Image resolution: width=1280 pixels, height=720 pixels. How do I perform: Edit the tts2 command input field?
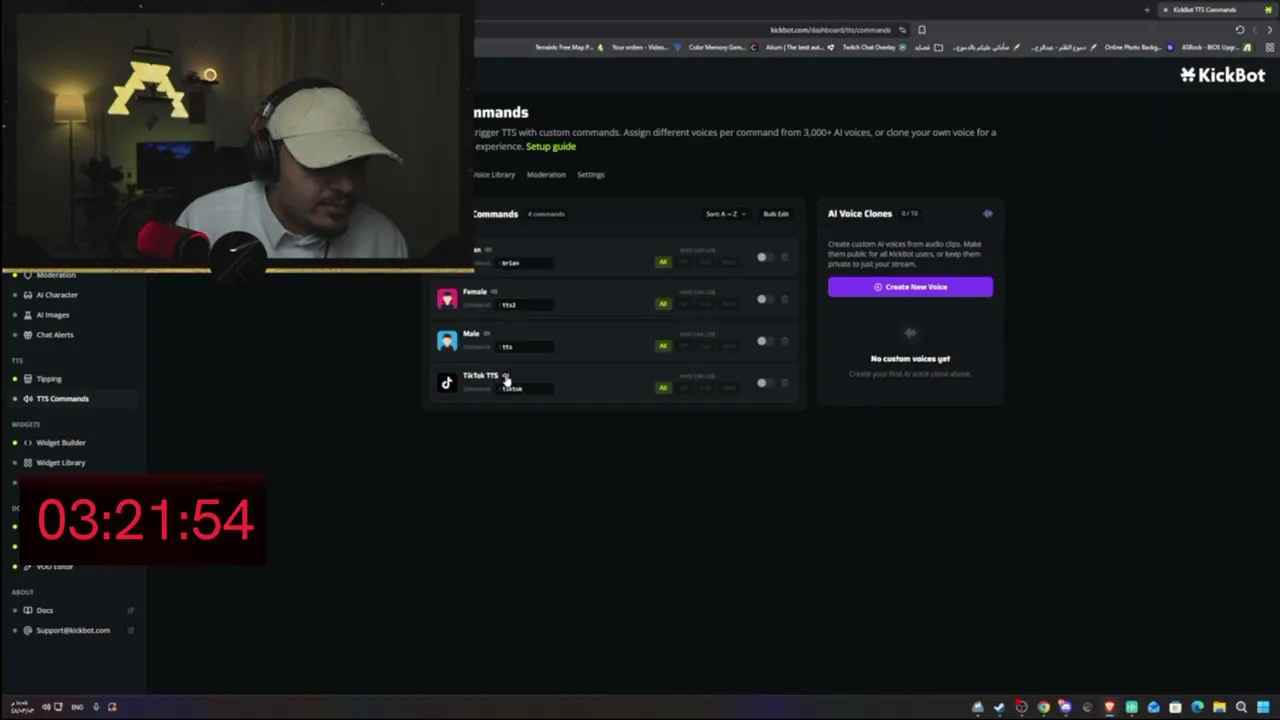pyautogui.click(x=524, y=305)
